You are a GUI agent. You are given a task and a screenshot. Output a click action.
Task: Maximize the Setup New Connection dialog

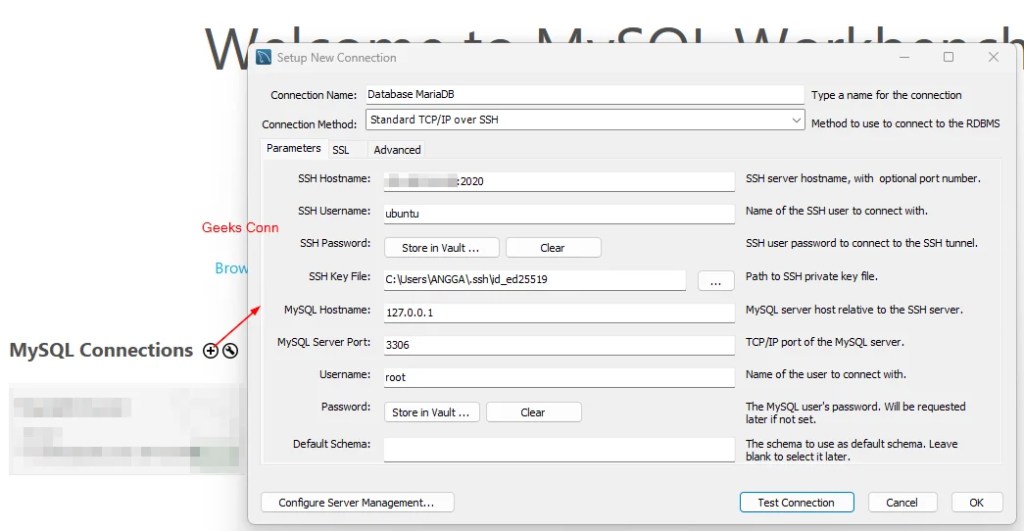[x=948, y=57]
